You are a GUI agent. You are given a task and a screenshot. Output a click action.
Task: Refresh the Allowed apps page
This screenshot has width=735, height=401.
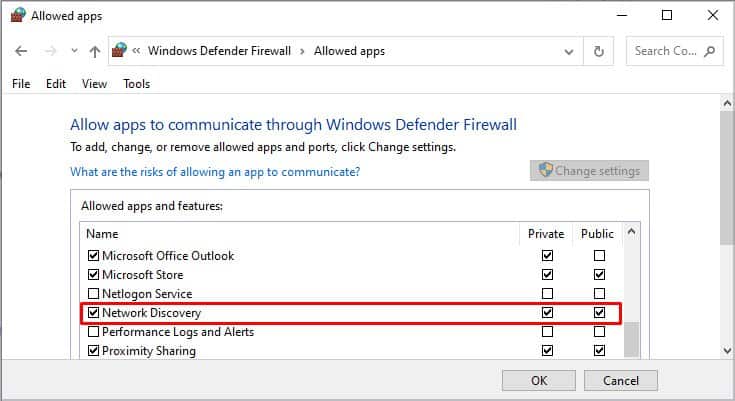tap(599, 51)
